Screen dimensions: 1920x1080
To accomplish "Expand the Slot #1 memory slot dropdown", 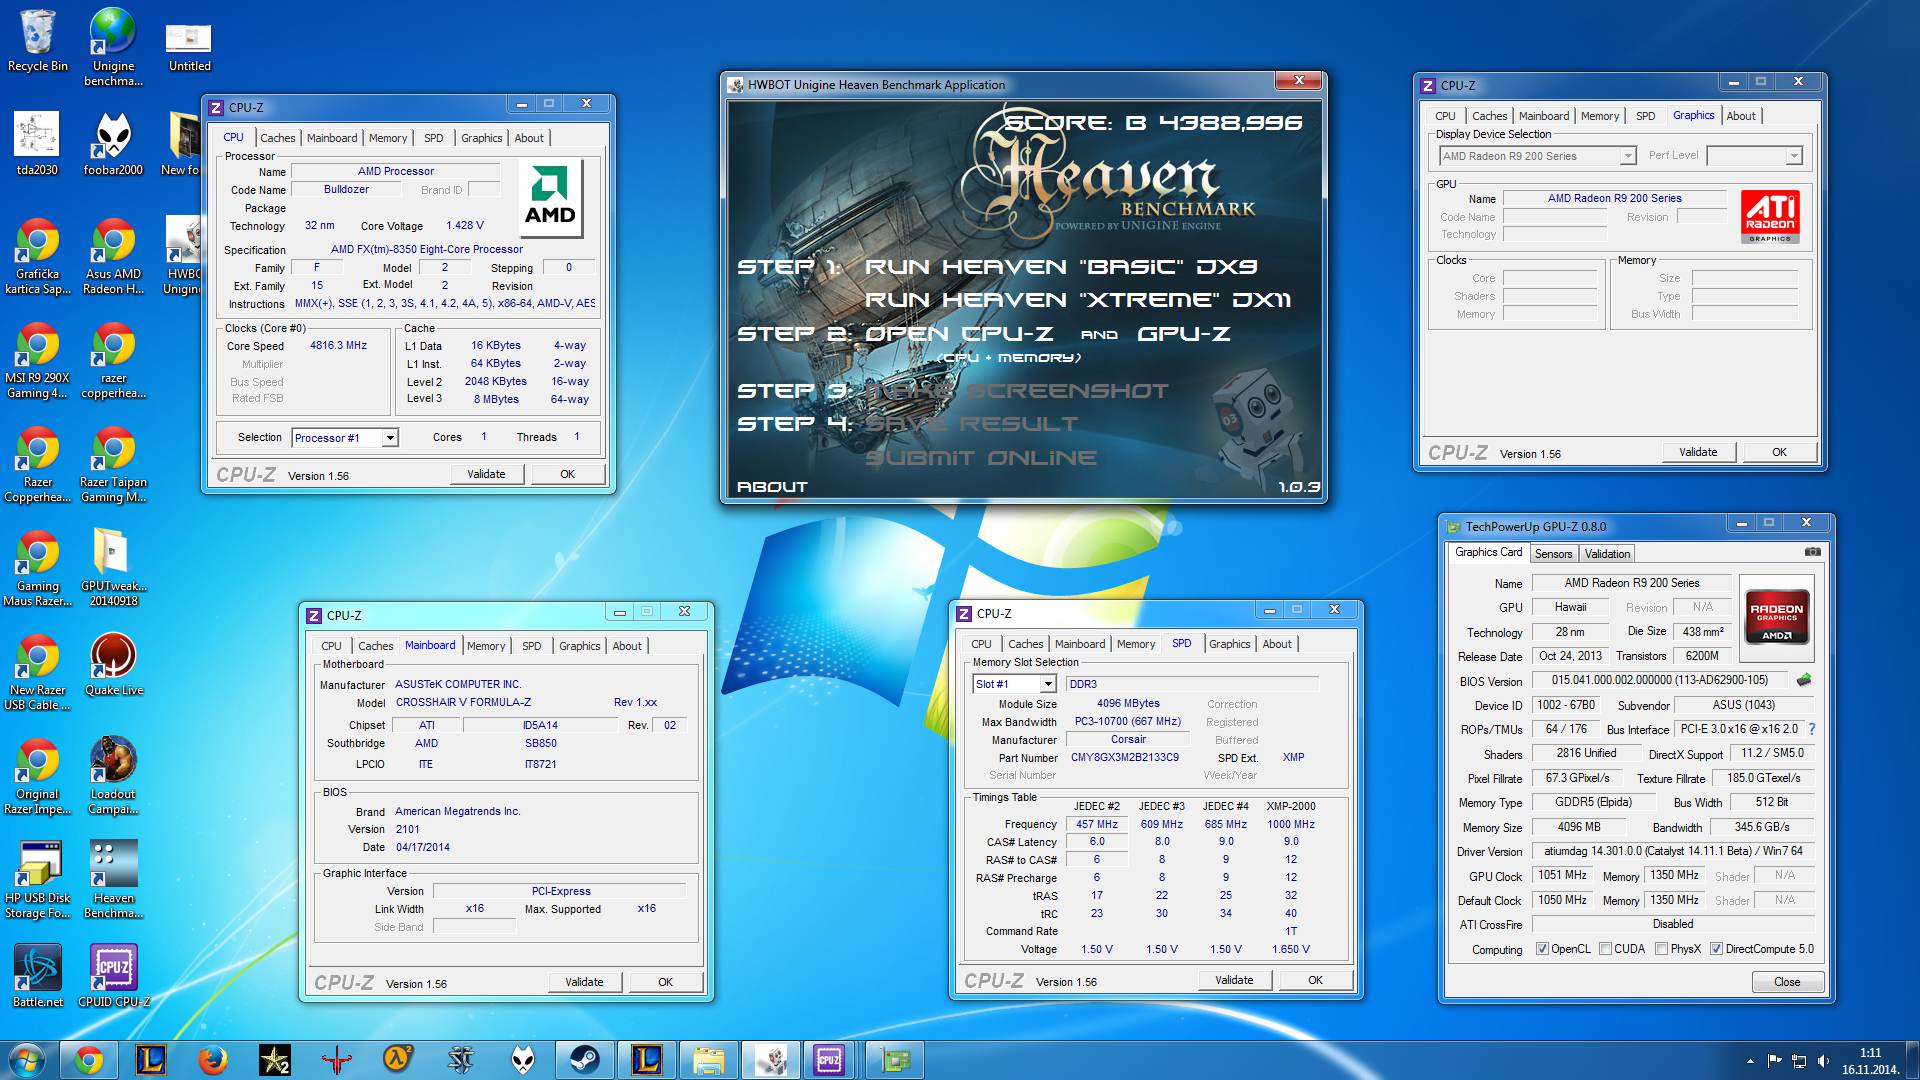I will [x=1048, y=684].
